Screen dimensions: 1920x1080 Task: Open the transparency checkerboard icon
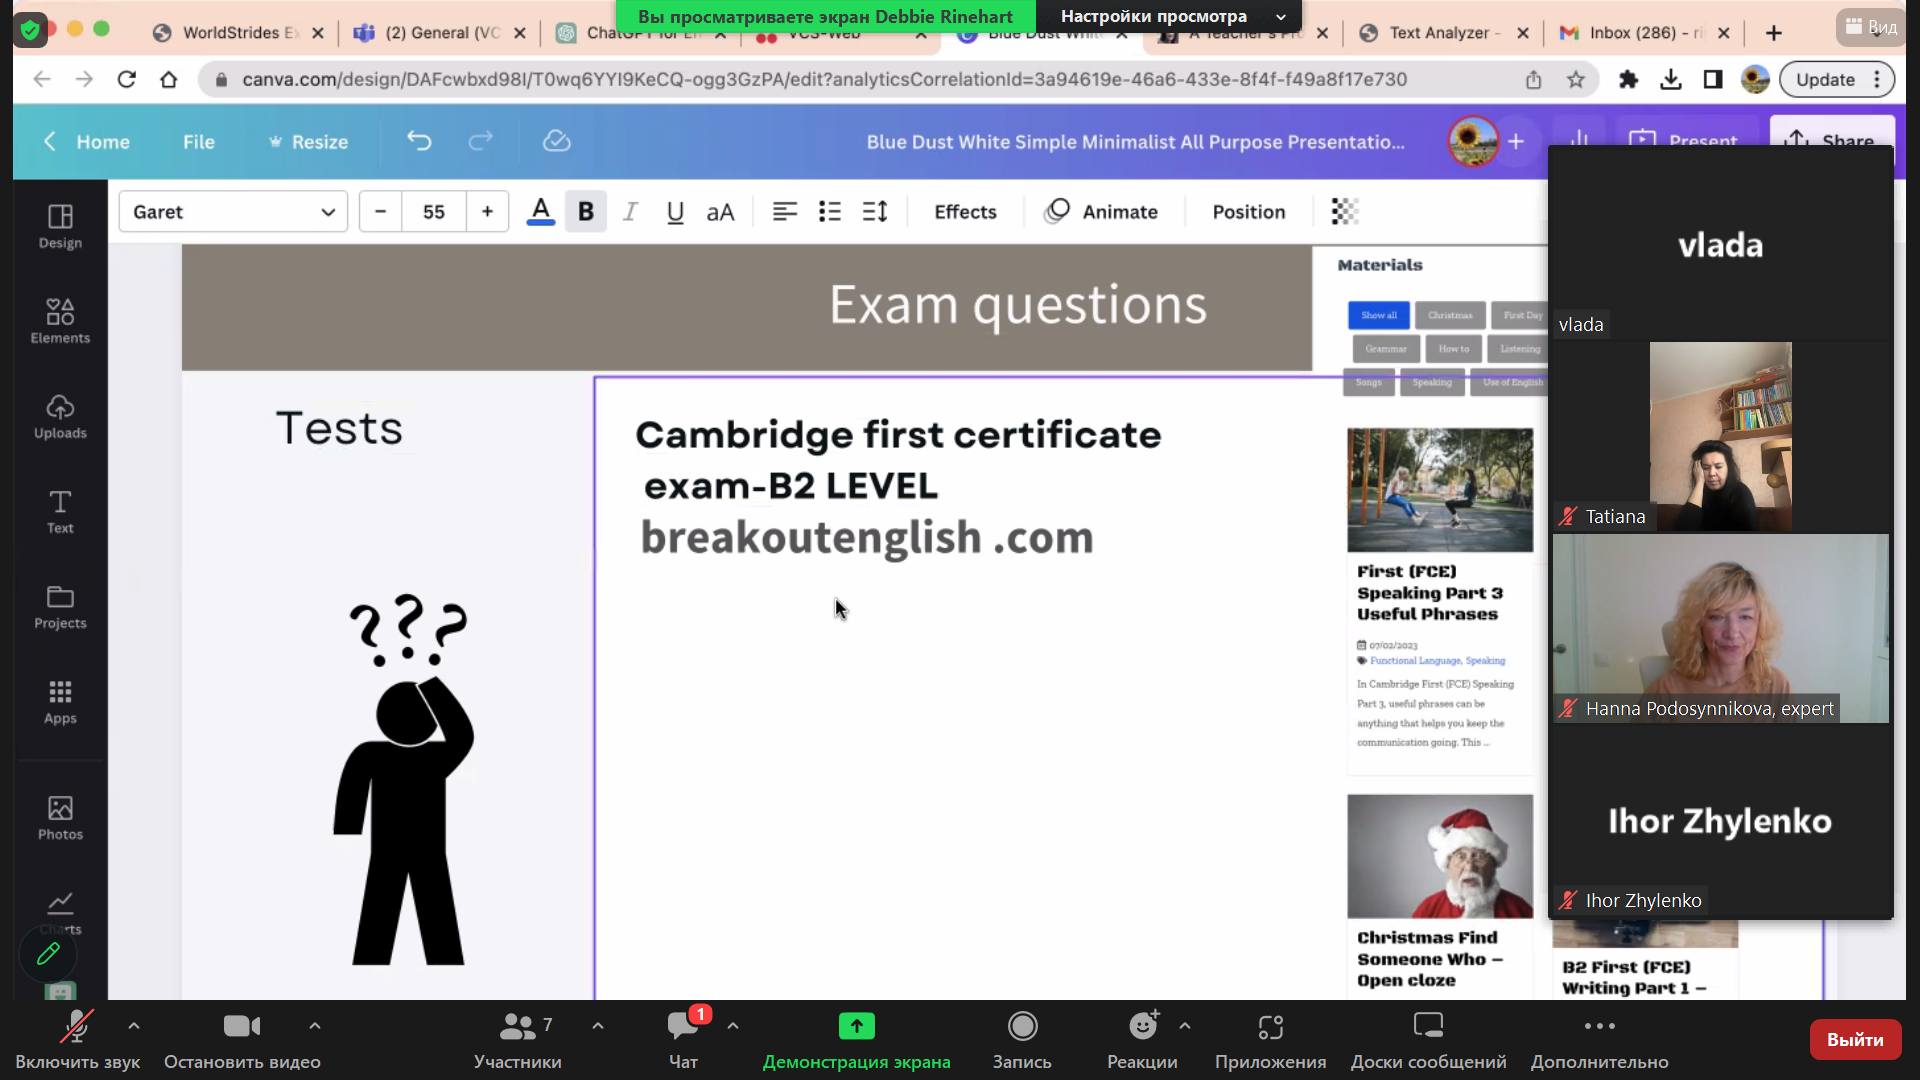(x=1345, y=211)
